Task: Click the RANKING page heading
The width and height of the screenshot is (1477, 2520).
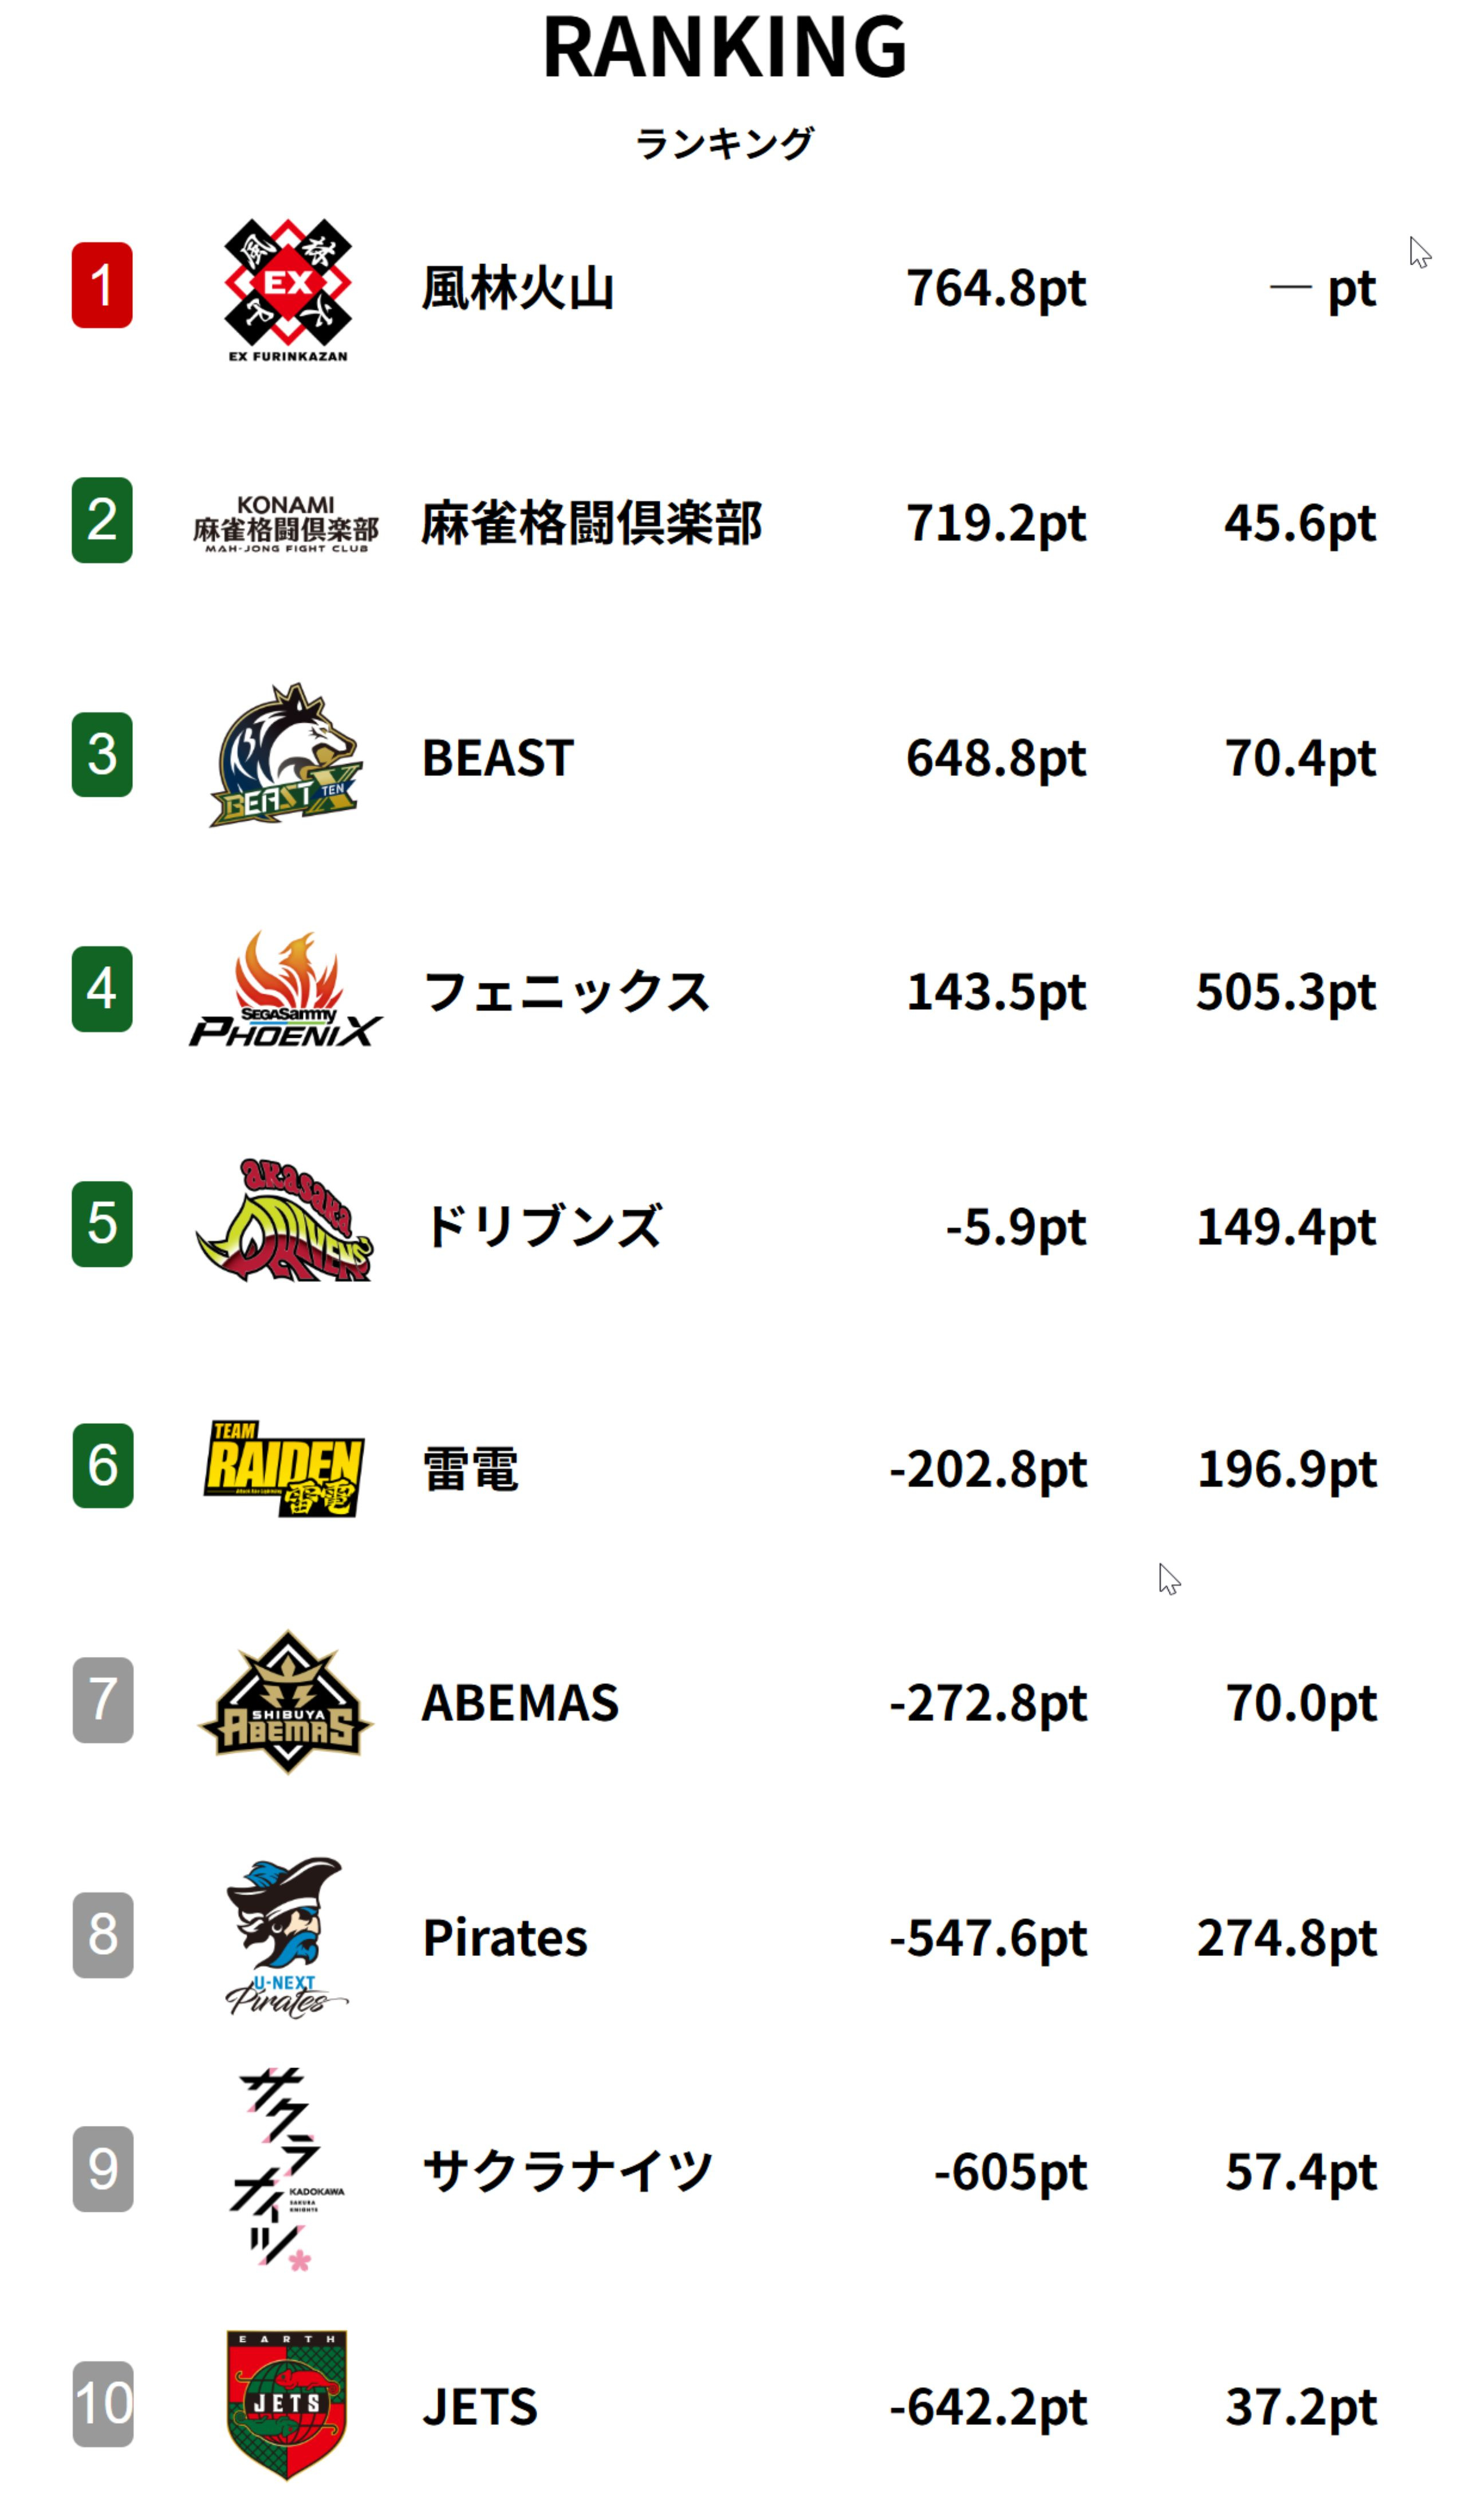Action: [x=724, y=47]
